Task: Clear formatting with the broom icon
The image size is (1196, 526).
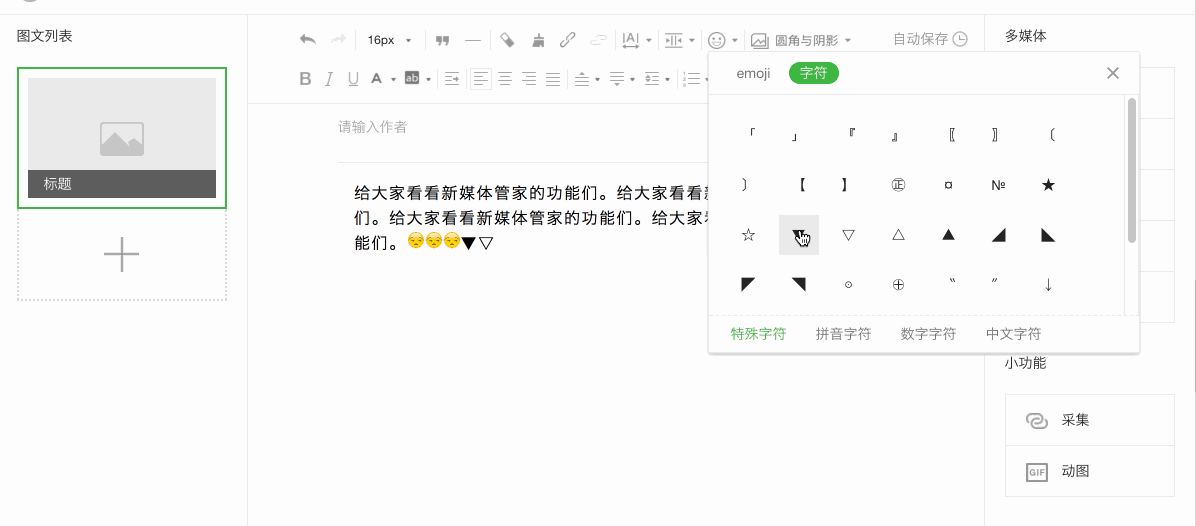Action: click(x=538, y=40)
